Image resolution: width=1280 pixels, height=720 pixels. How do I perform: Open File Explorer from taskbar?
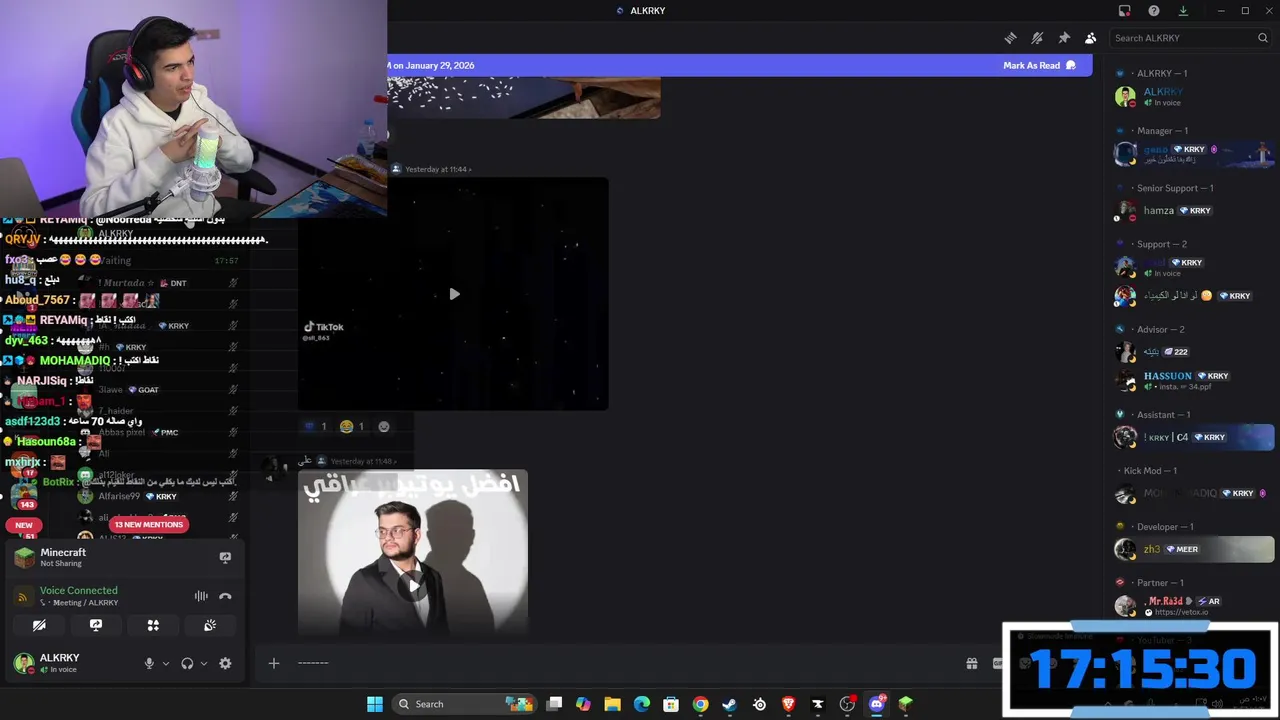(x=612, y=704)
